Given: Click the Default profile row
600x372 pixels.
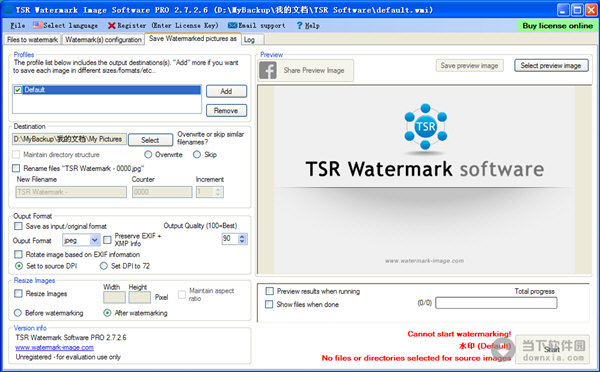Looking at the screenshot, I should [107, 90].
